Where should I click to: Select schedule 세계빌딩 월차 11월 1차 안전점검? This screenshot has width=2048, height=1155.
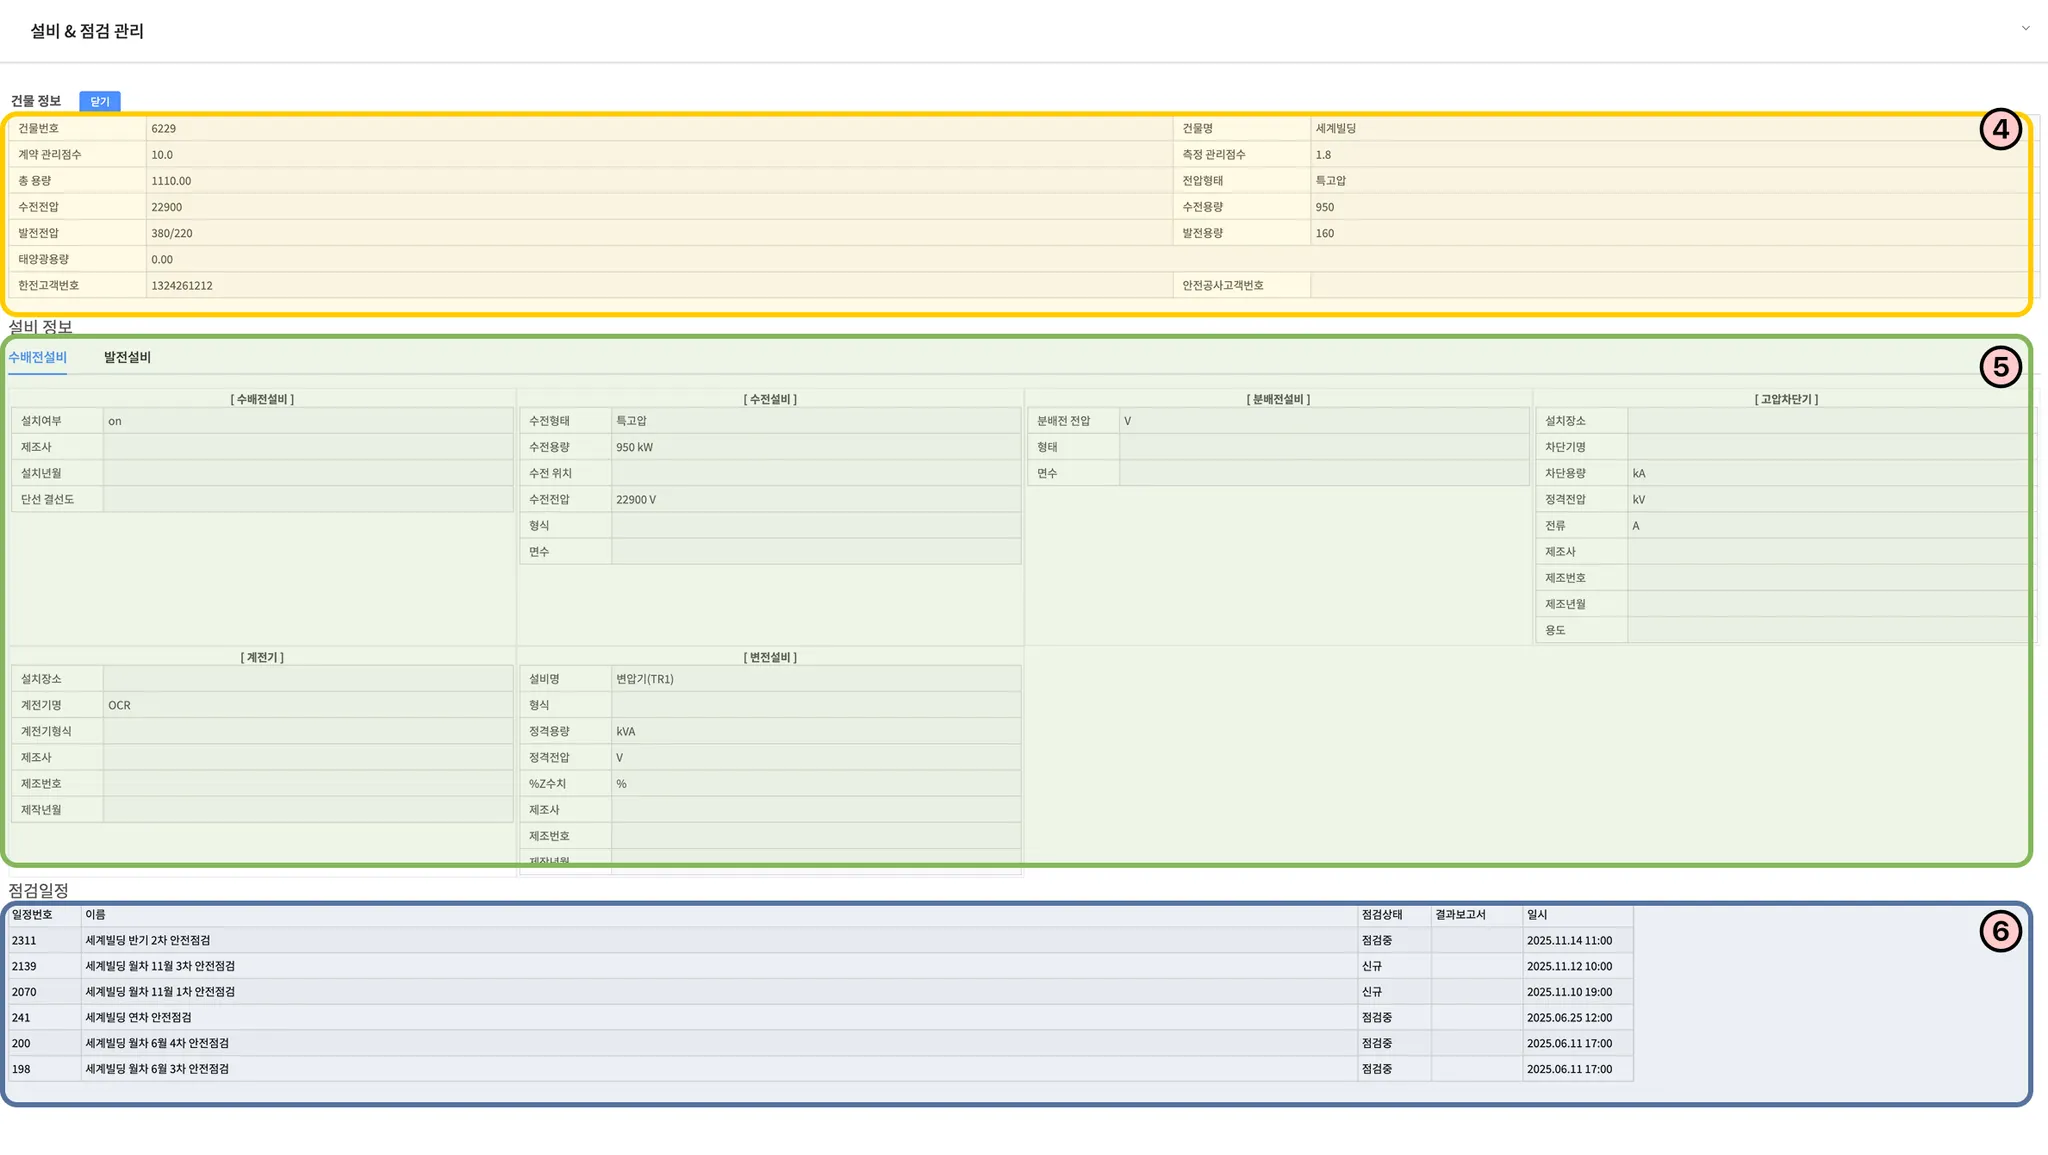pyautogui.click(x=160, y=992)
